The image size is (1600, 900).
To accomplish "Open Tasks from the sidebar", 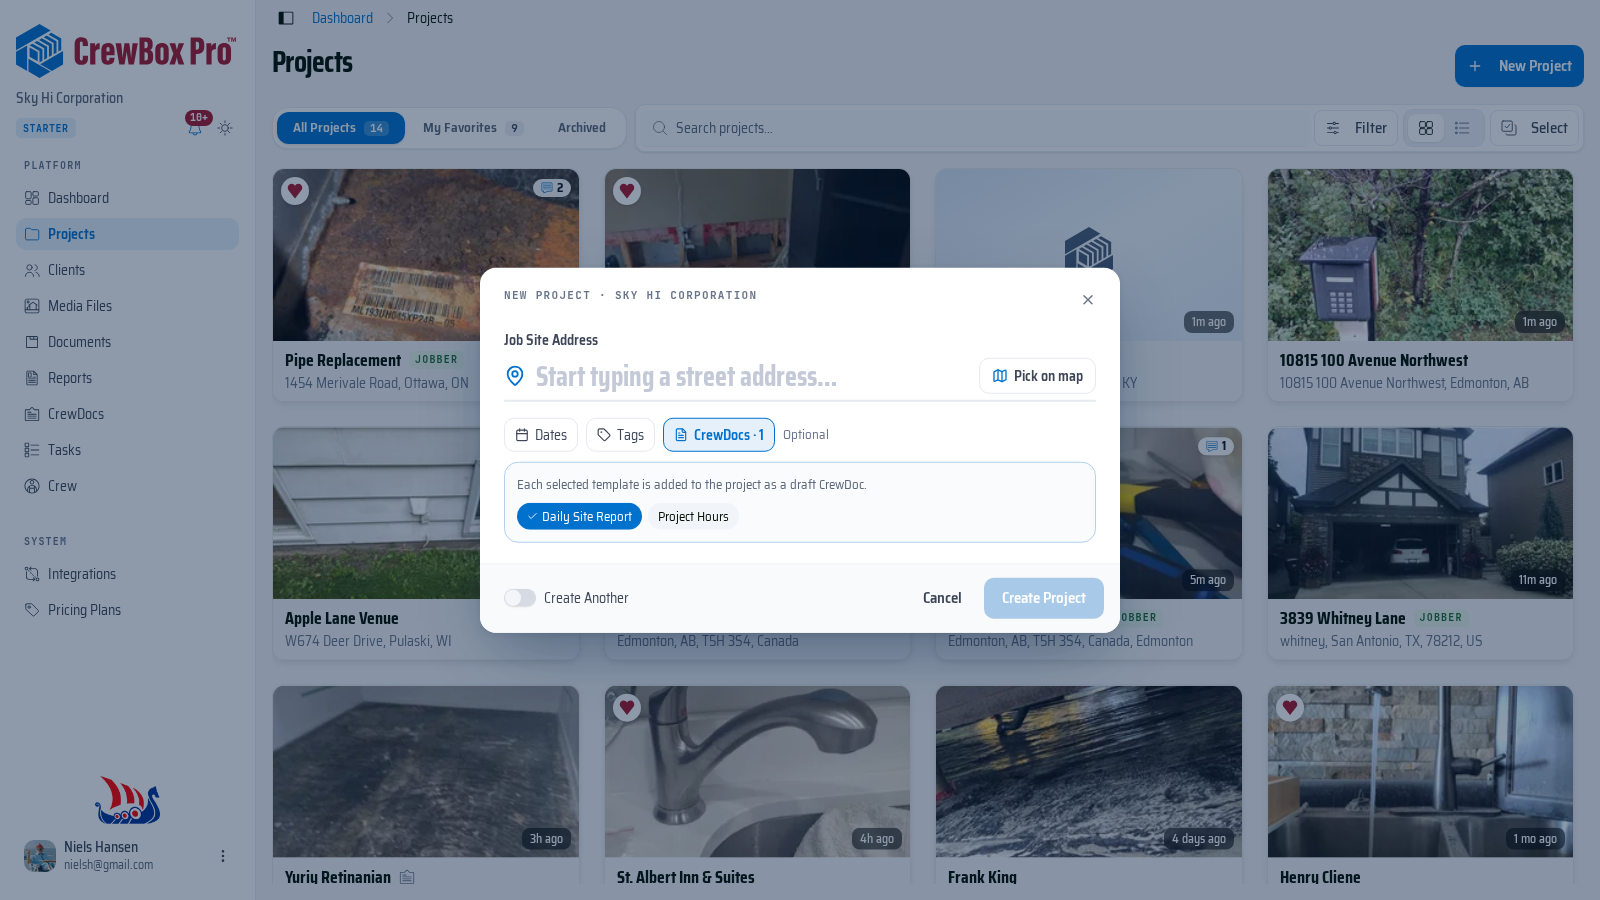I will [x=127, y=450].
